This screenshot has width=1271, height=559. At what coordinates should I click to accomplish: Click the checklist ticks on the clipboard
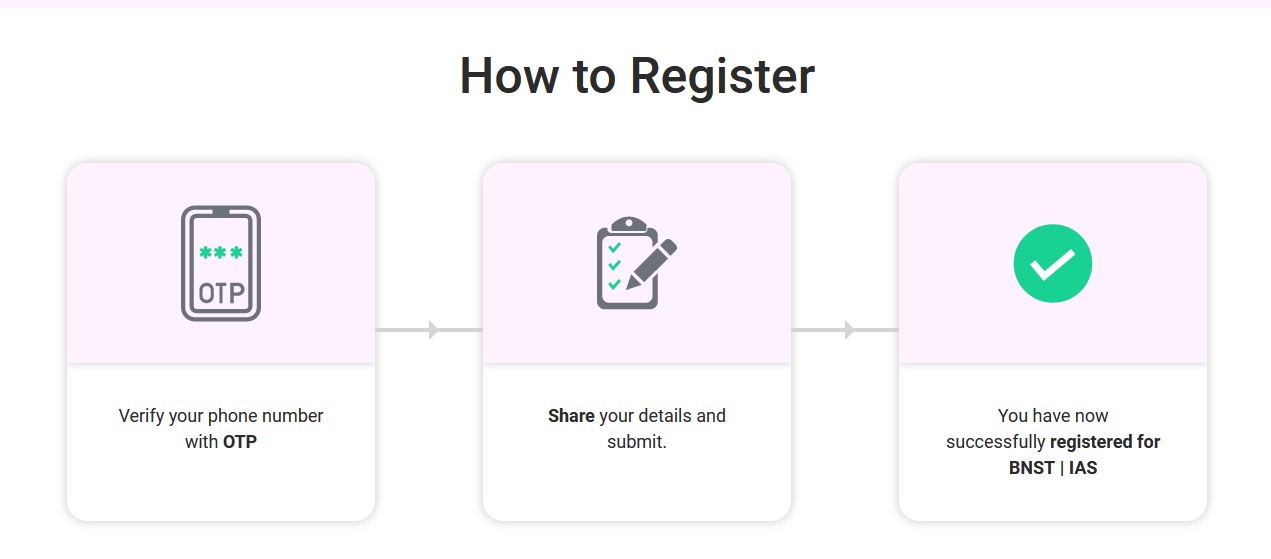tap(615, 265)
